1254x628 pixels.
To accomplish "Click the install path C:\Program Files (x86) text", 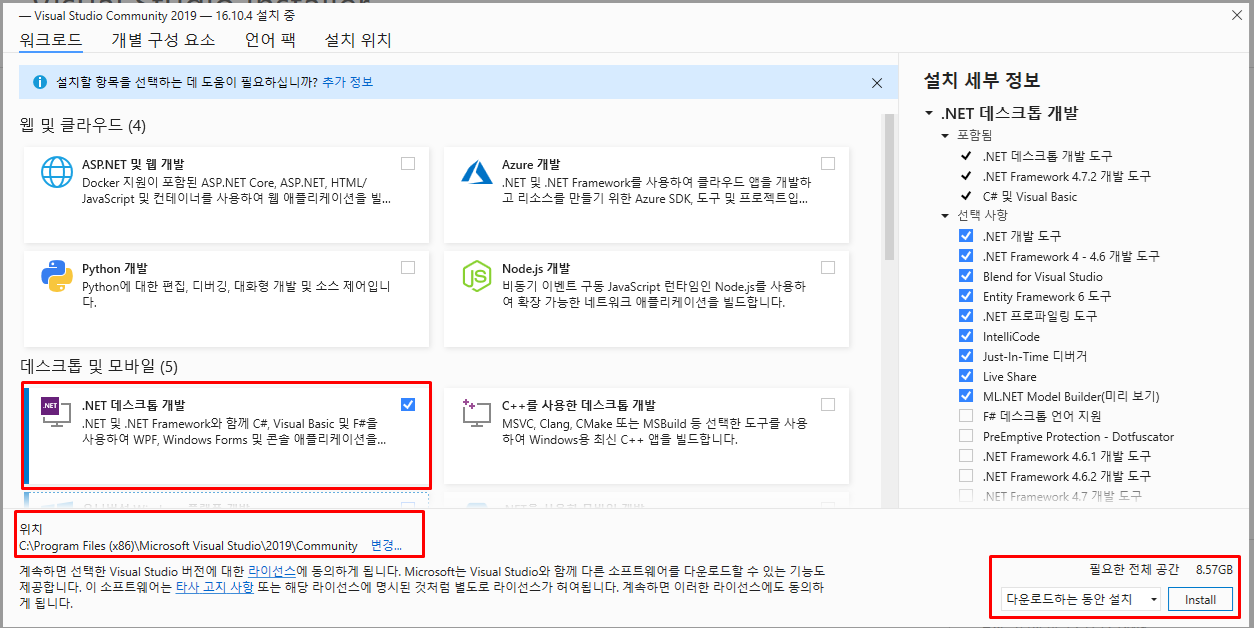I will [188, 546].
